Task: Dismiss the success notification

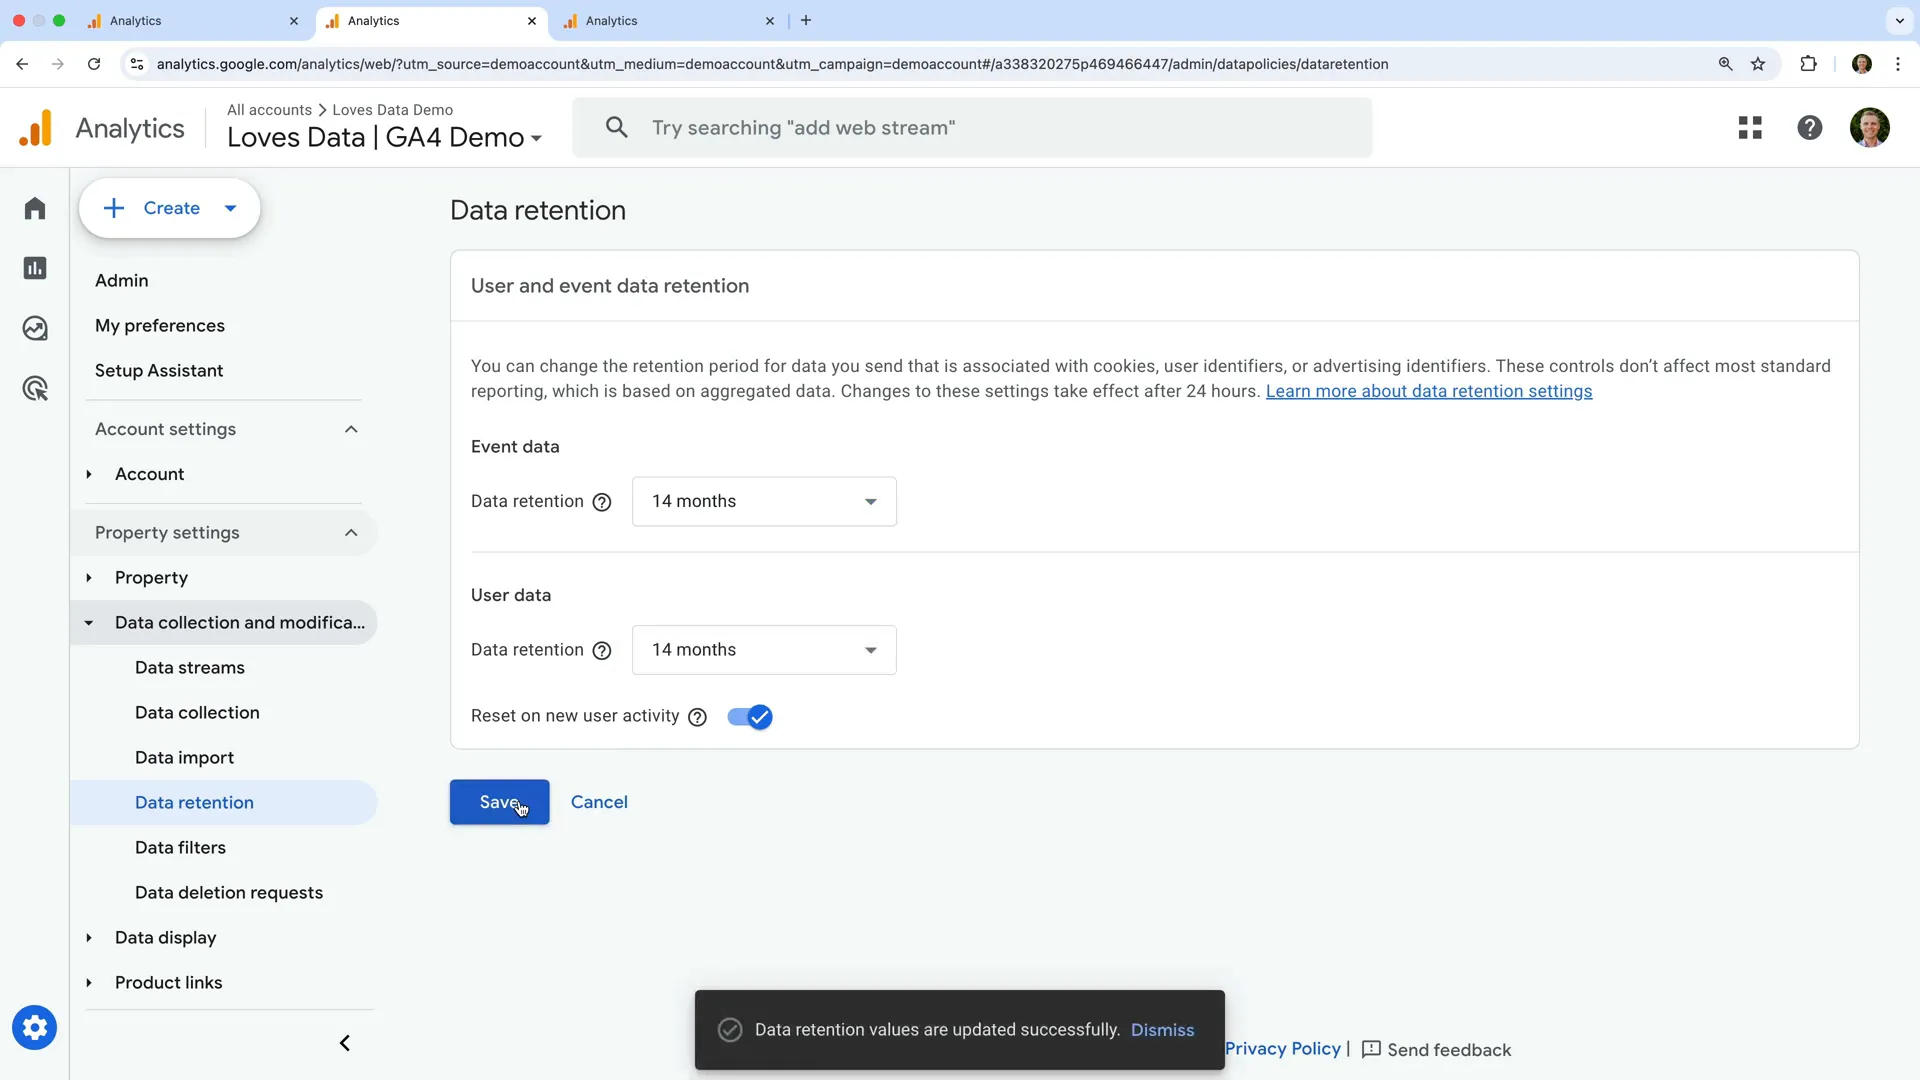Action: 1163,1030
